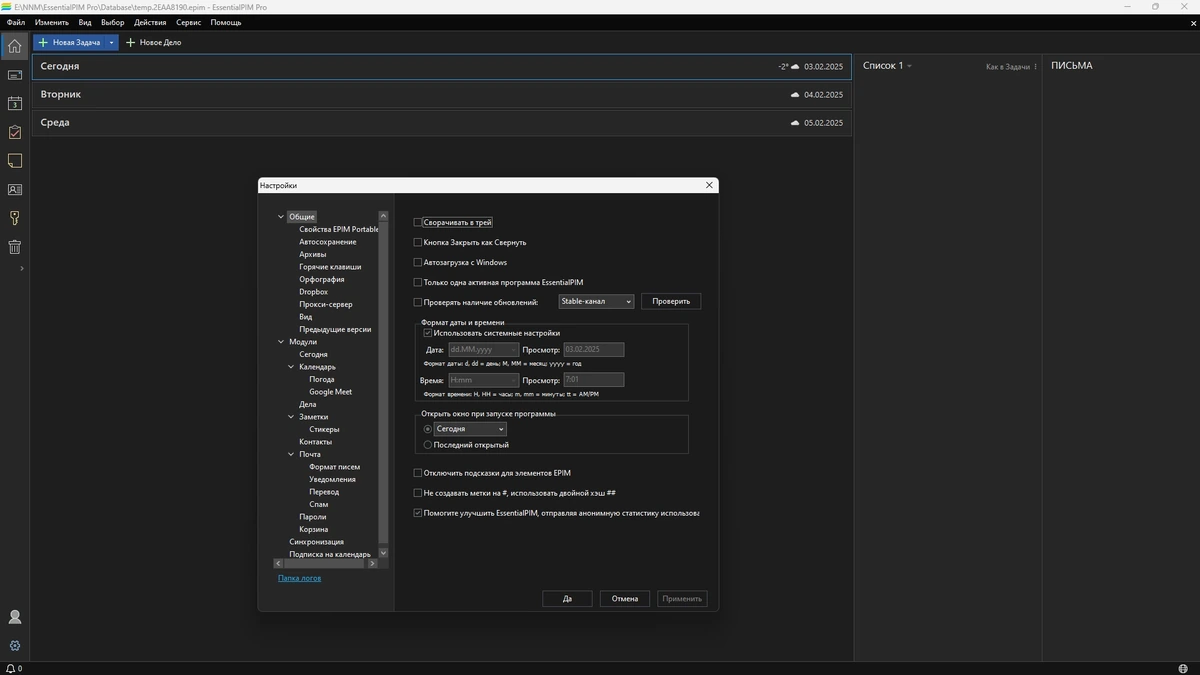Select Синхронизация in settings tree
The width and height of the screenshot is (1200, 675).
pyautogui.click(x=316, y=542)
